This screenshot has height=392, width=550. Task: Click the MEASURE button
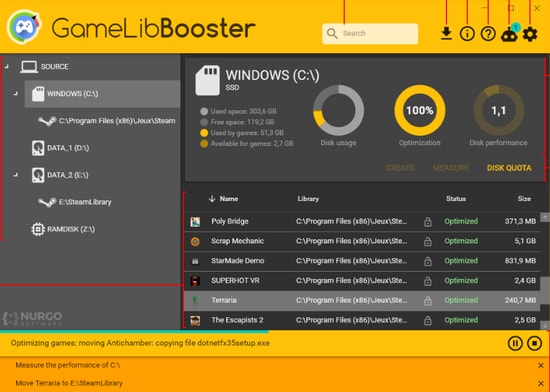pyautogui.click(x=451, y=168)
